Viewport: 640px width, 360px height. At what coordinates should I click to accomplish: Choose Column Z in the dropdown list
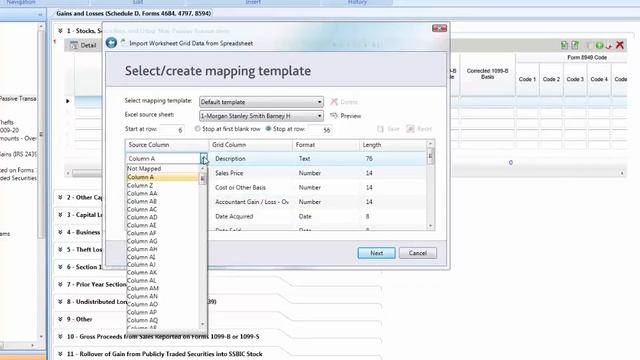162,185
